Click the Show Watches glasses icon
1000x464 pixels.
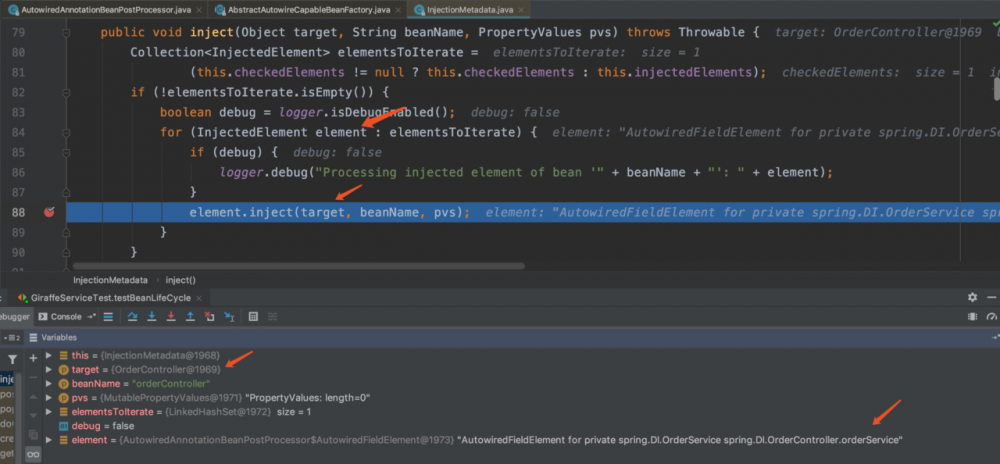tap(34, 454)
